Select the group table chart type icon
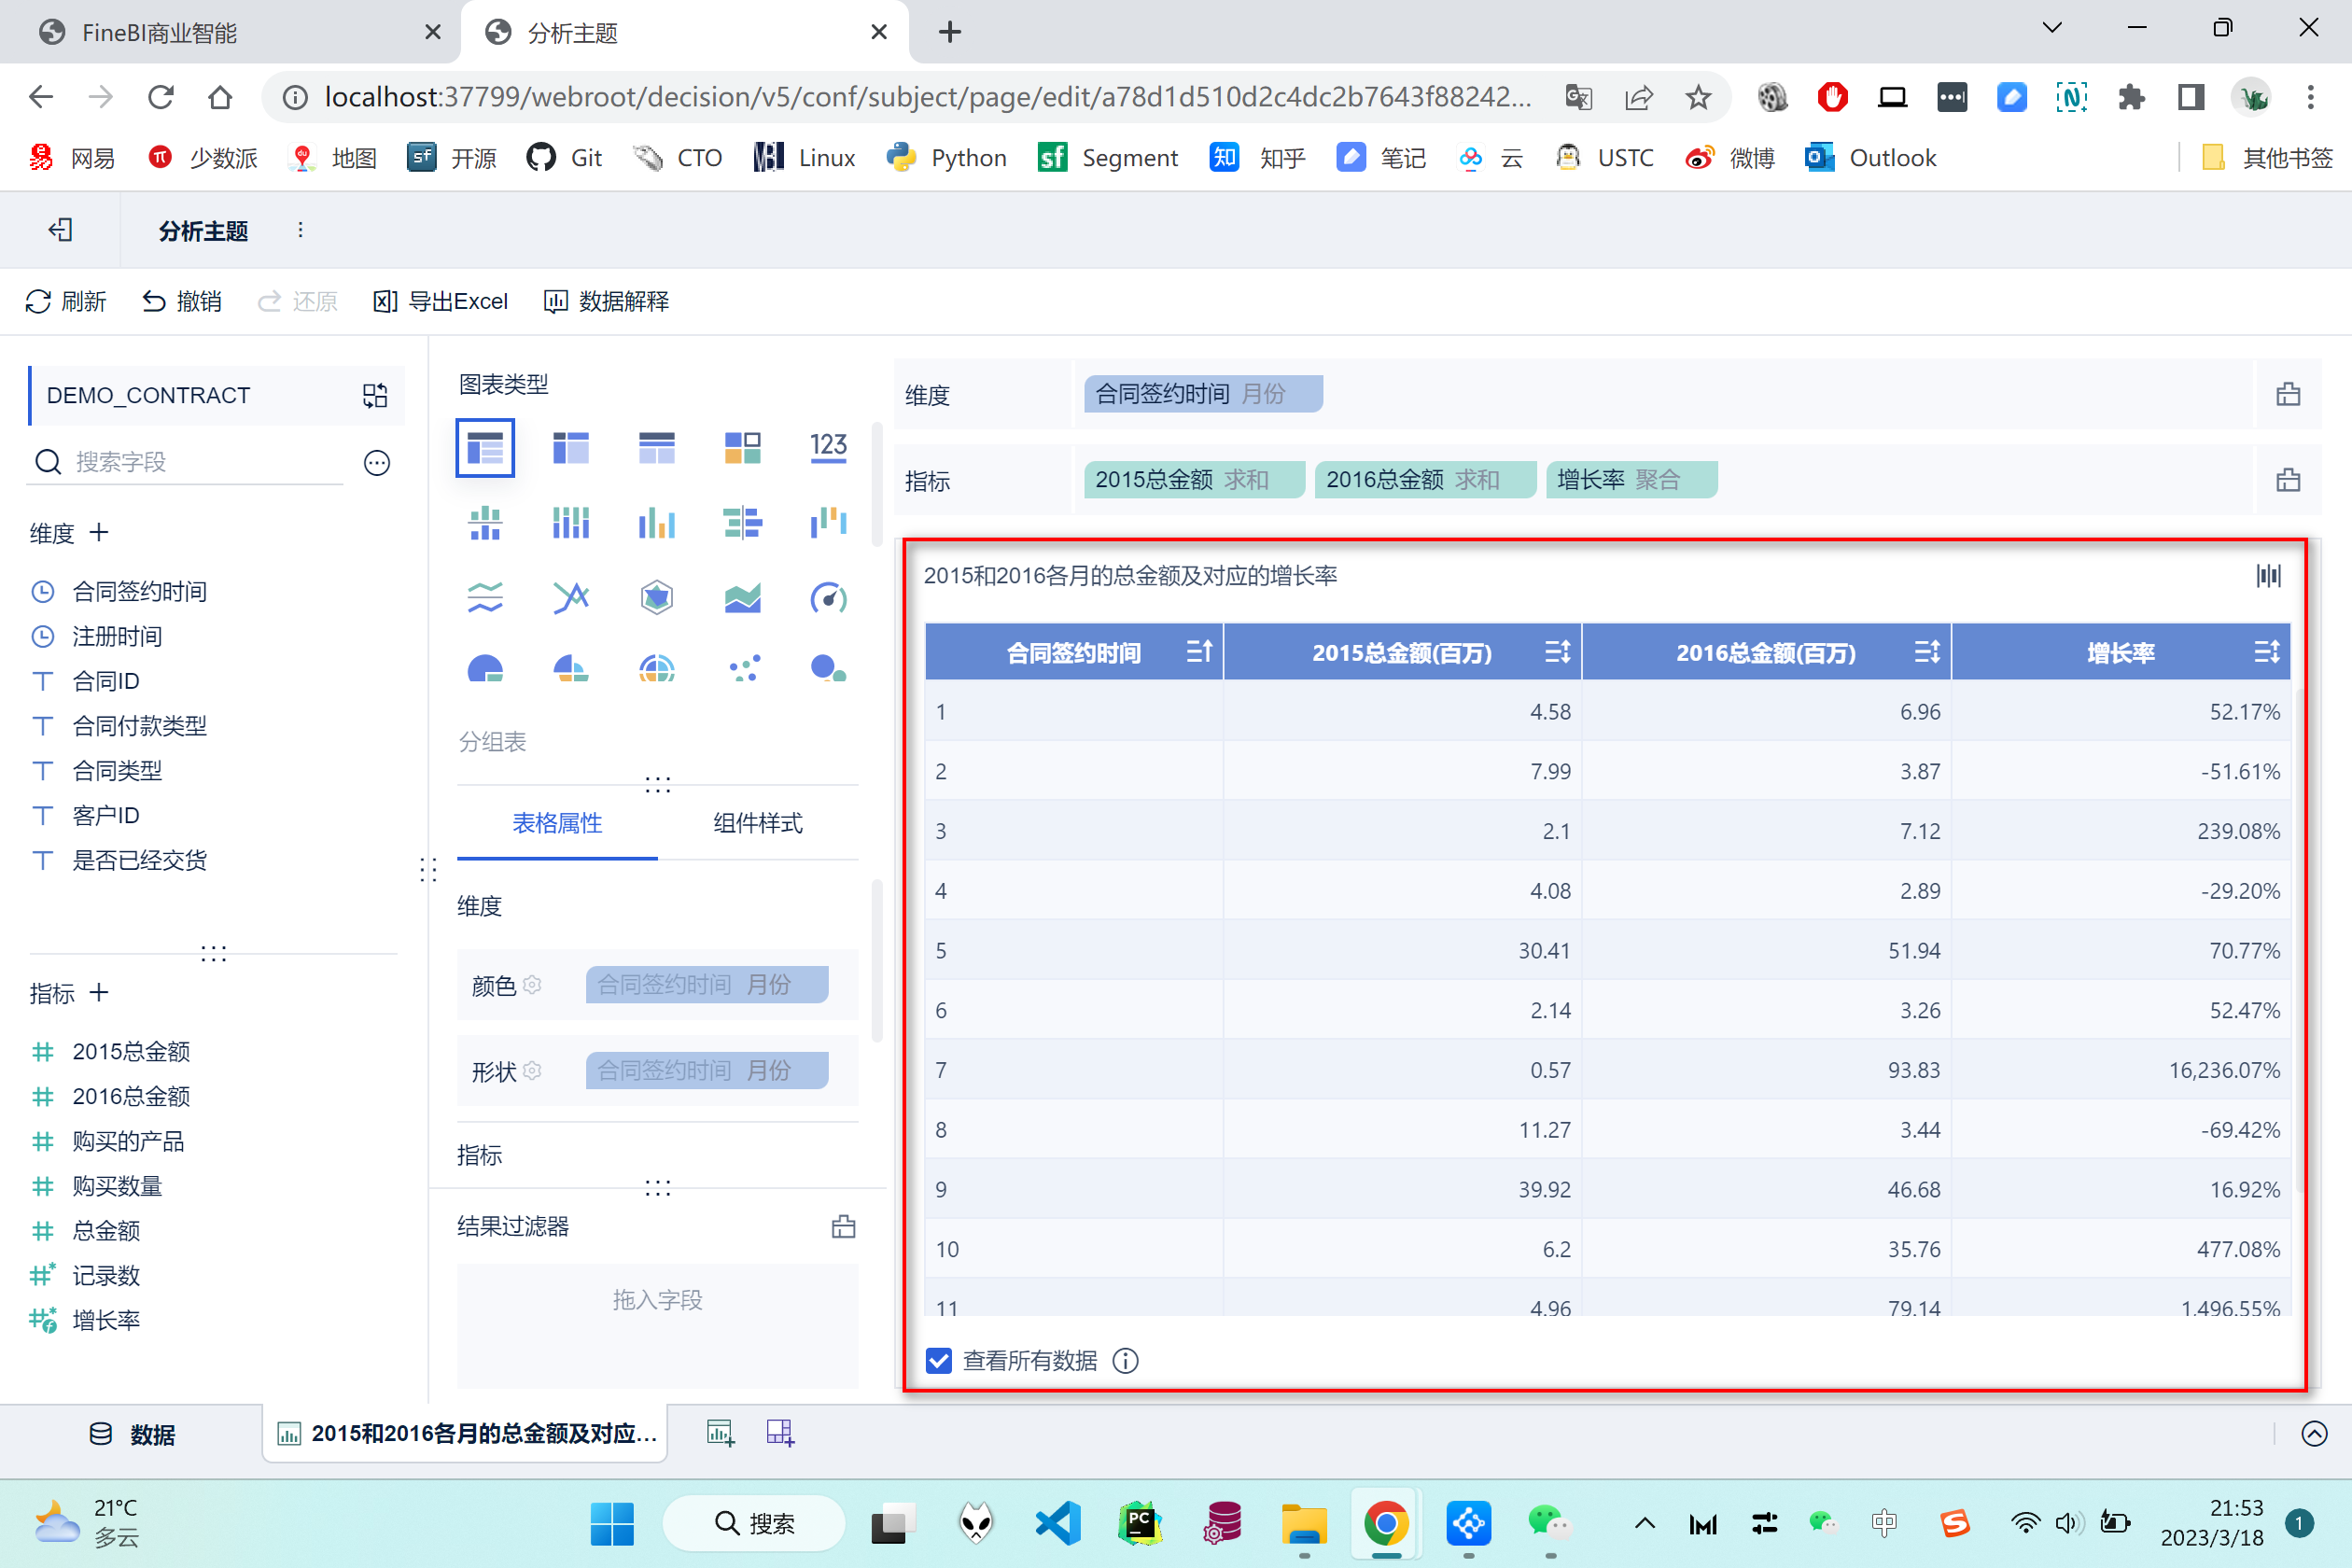The height and width of the screenshot is (1568, 2352). tap(485, 447)
